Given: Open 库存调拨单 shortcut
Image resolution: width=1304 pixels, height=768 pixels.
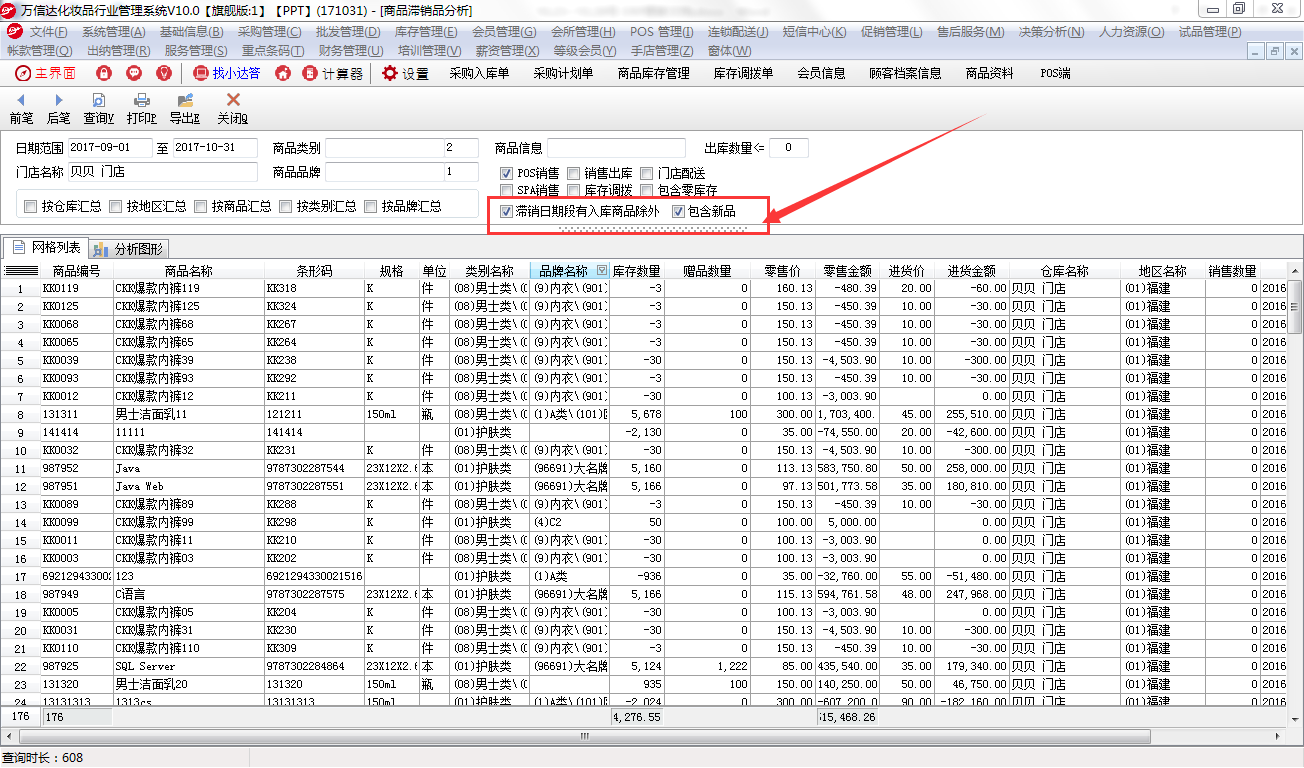Looking at the screenshot, I should (x=743, y=73).
